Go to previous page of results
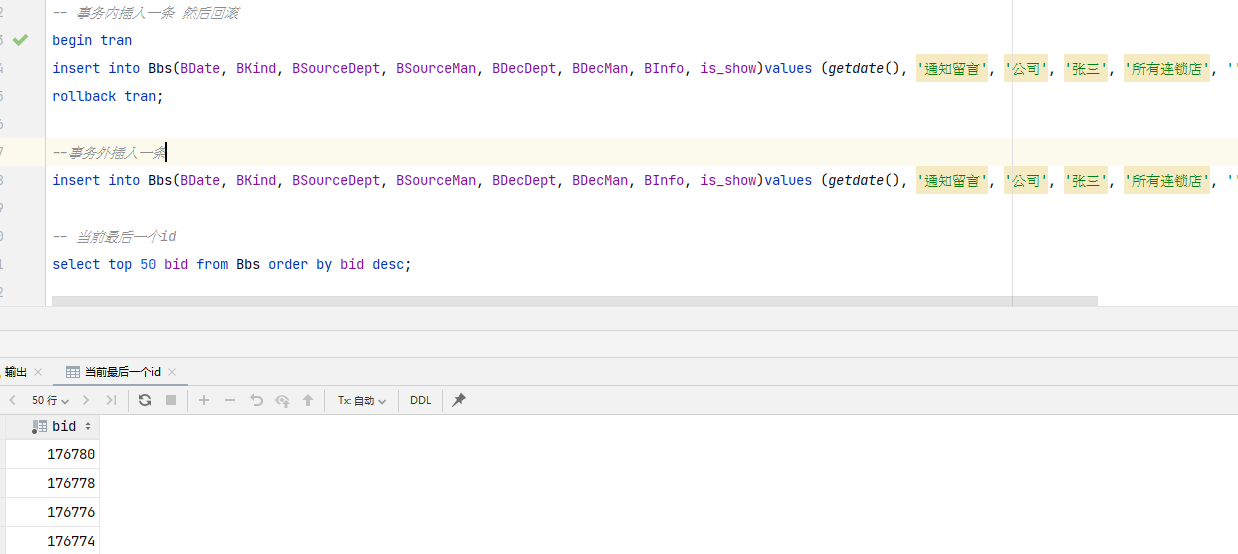This screenshot has height=554, width=1238. [13, 400]
